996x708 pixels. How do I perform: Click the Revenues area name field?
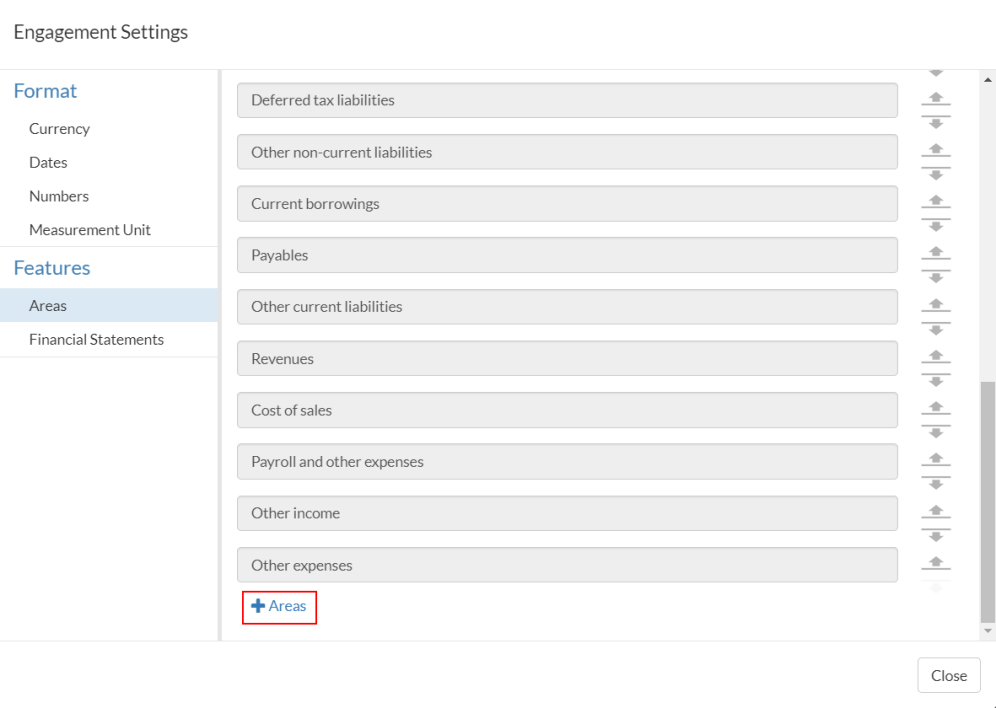pos(567,359)
